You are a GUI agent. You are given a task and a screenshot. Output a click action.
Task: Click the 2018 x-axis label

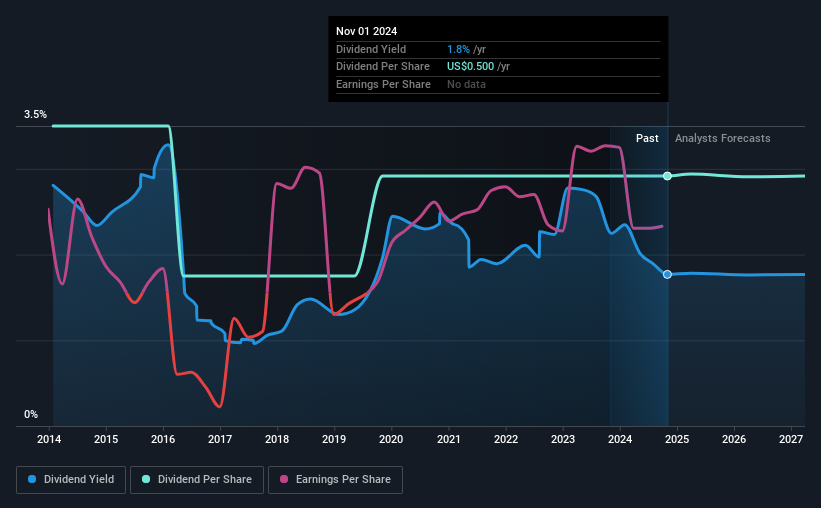(277, 439)
